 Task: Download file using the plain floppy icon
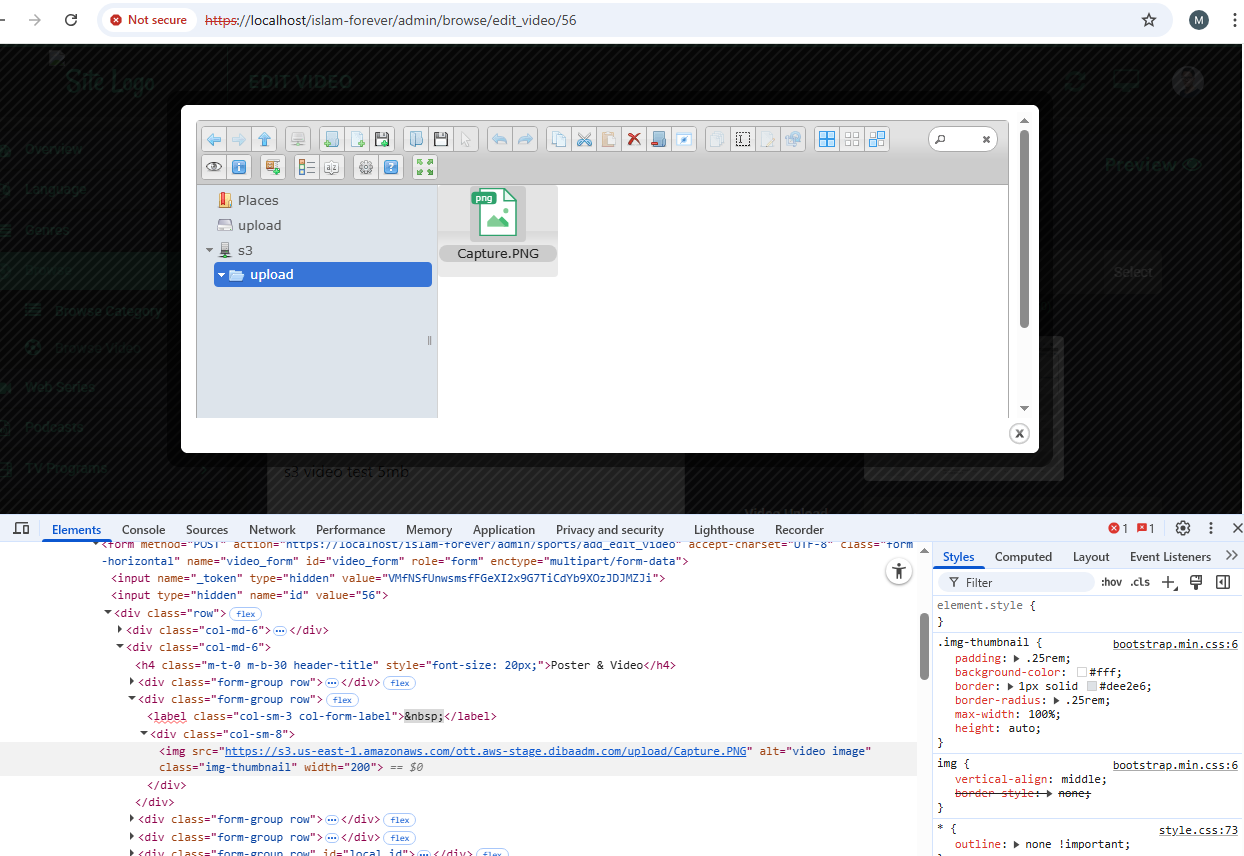[440, 139]
